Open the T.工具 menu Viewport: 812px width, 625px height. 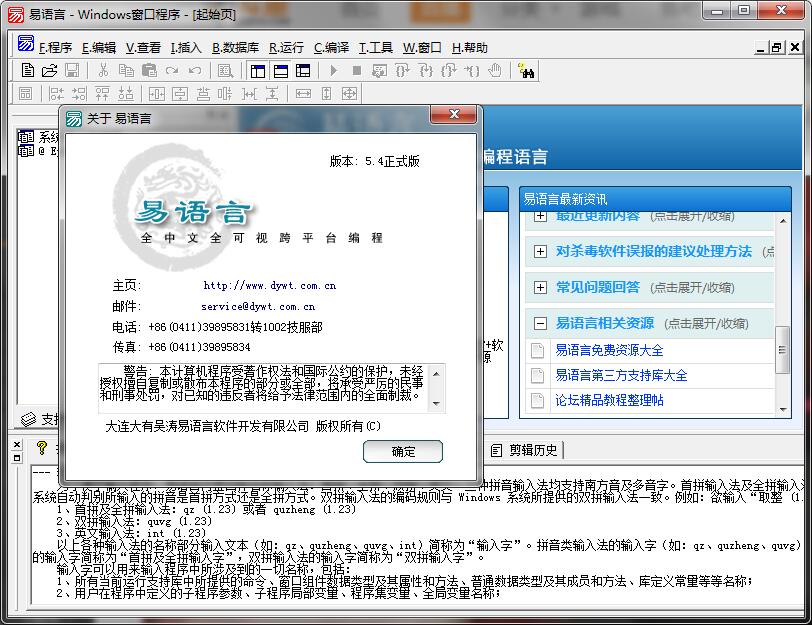375,48
